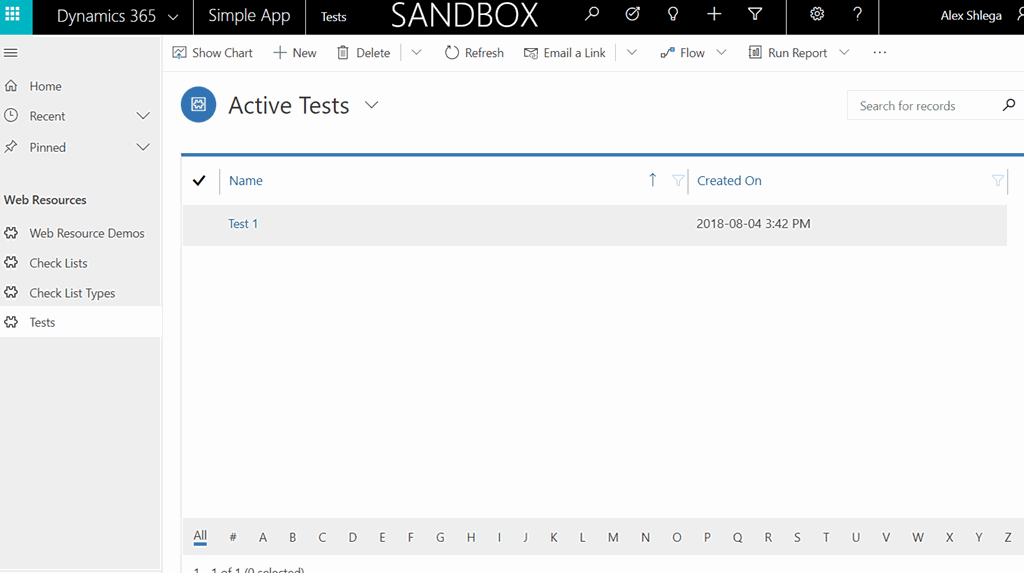Collapse the sidebar with hamburger icon

tap(11, 53)
